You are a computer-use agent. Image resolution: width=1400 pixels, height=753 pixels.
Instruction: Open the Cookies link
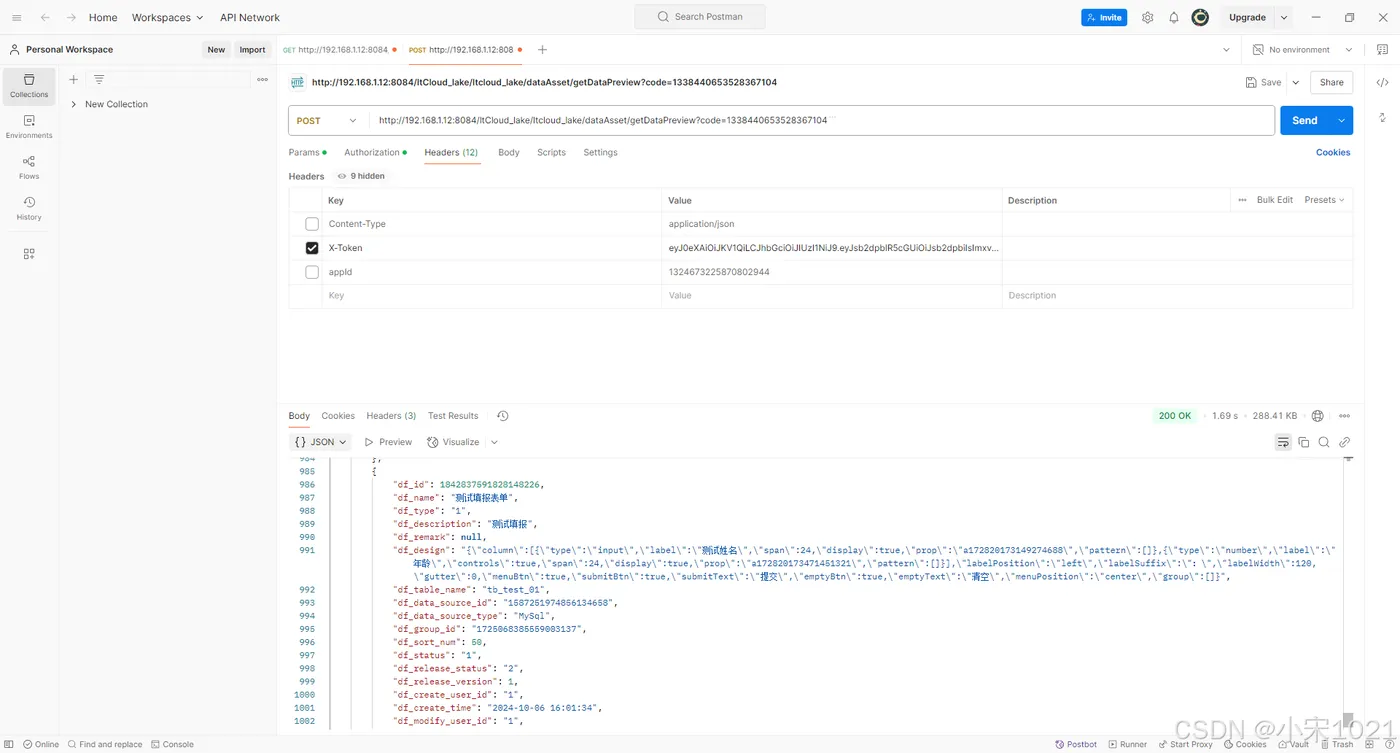point(1332,153)
